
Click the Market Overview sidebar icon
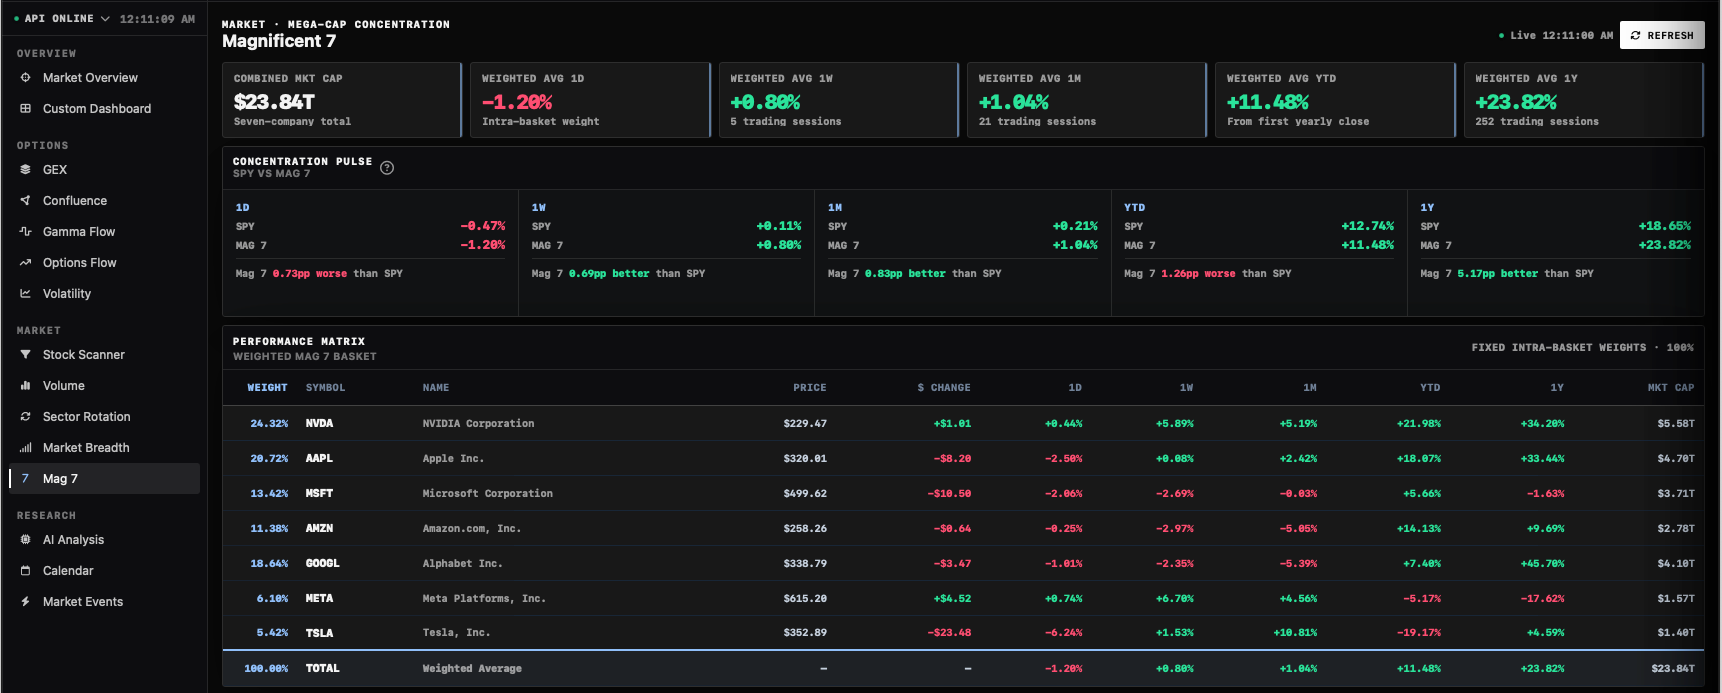25,78
